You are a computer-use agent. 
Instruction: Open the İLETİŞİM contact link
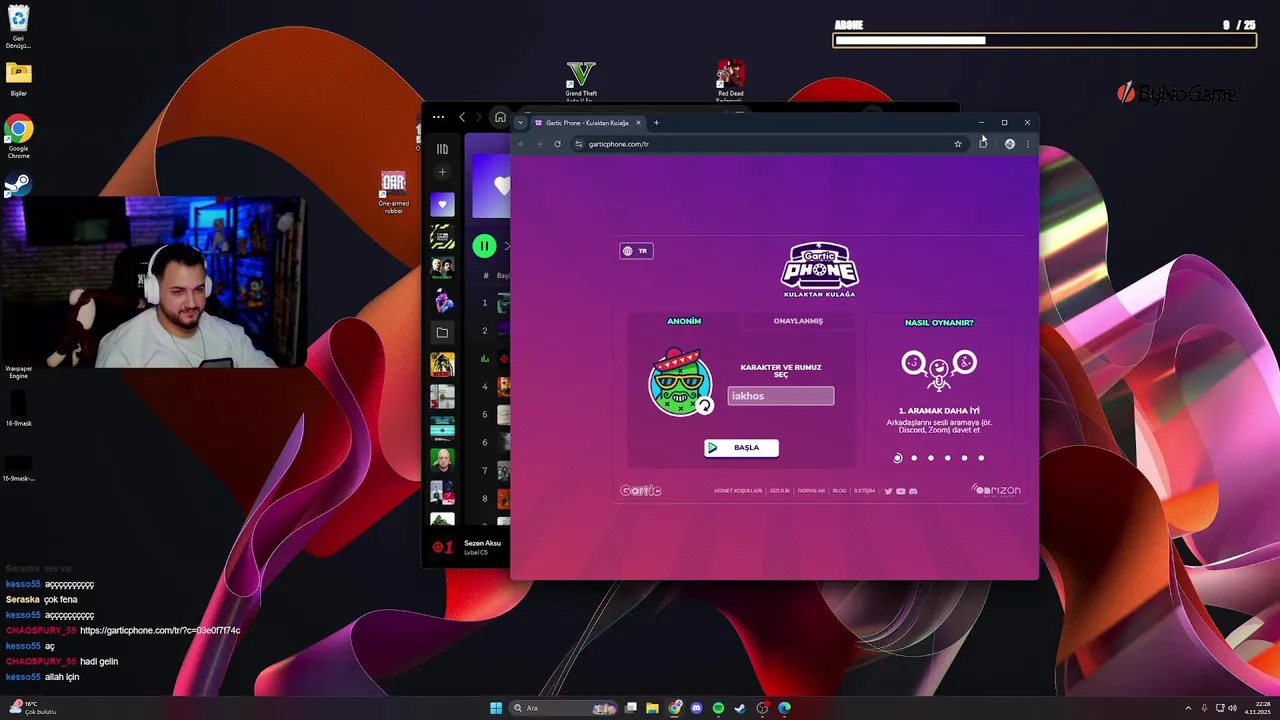pyautogui.click(x=864, y=491)
